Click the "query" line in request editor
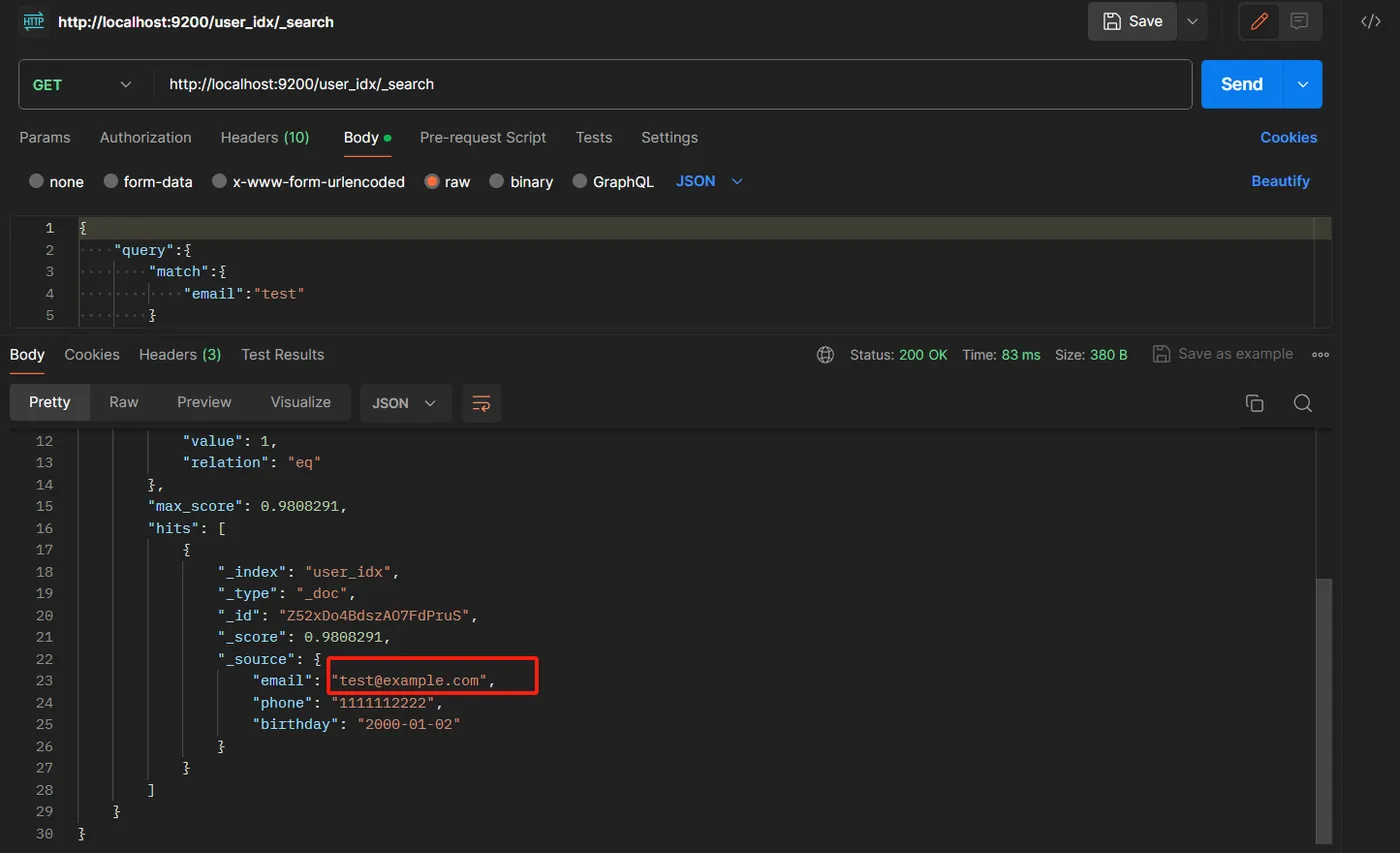The width and height of the screenshot is (1400, 853). 154,250
